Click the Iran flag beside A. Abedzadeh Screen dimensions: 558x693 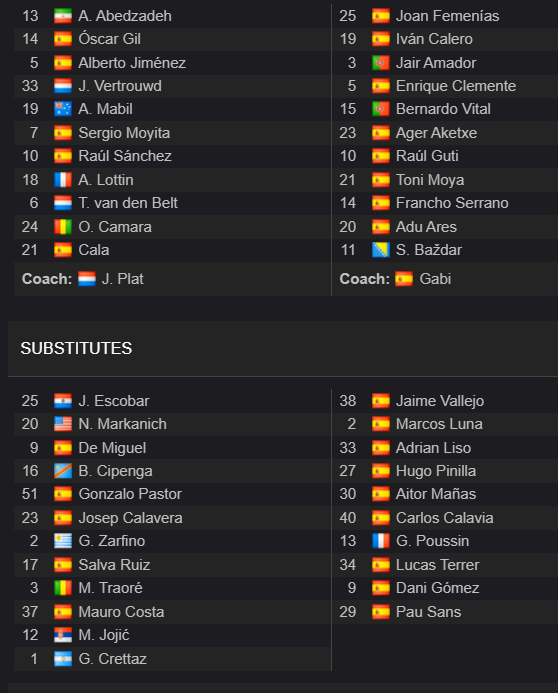pyautogui.click(x=63, y=16)
